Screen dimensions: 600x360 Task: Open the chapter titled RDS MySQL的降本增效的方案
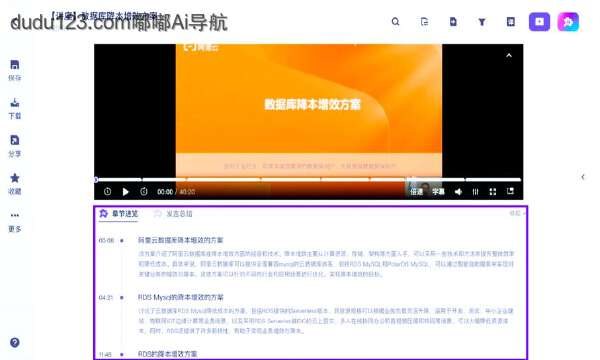click(181, 297)
